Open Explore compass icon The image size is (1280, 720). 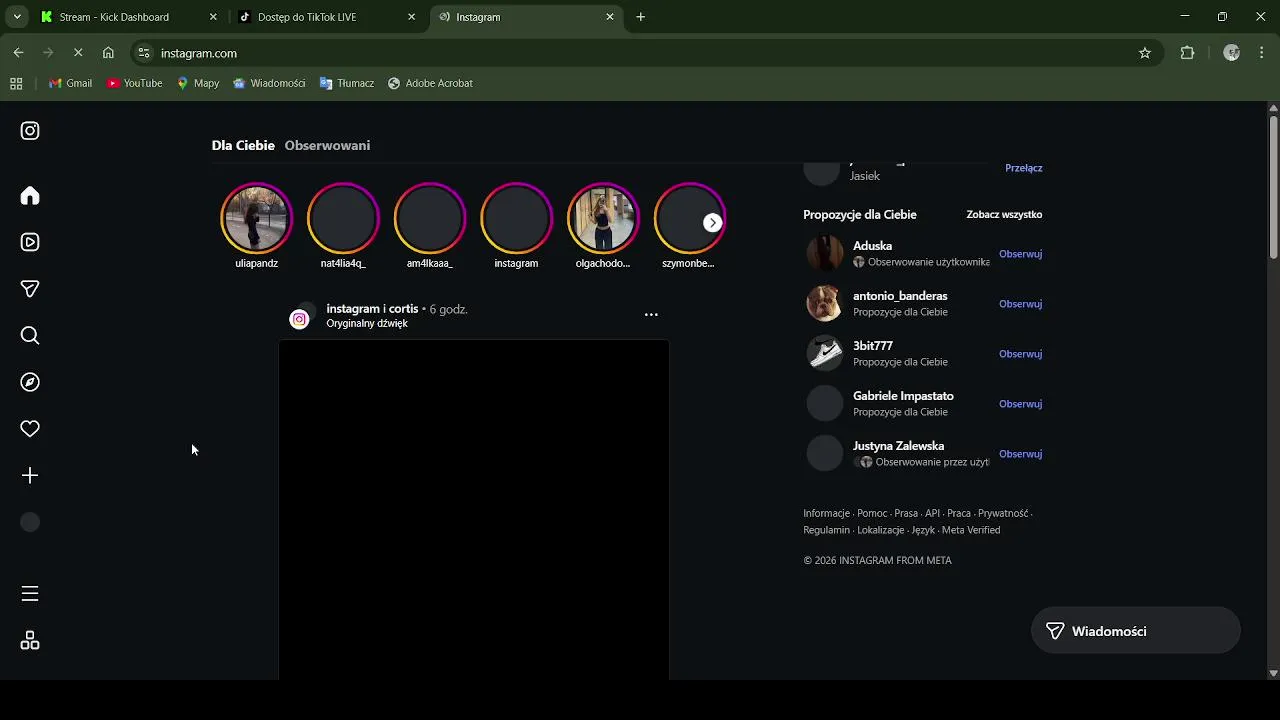(x=30, y=382)
